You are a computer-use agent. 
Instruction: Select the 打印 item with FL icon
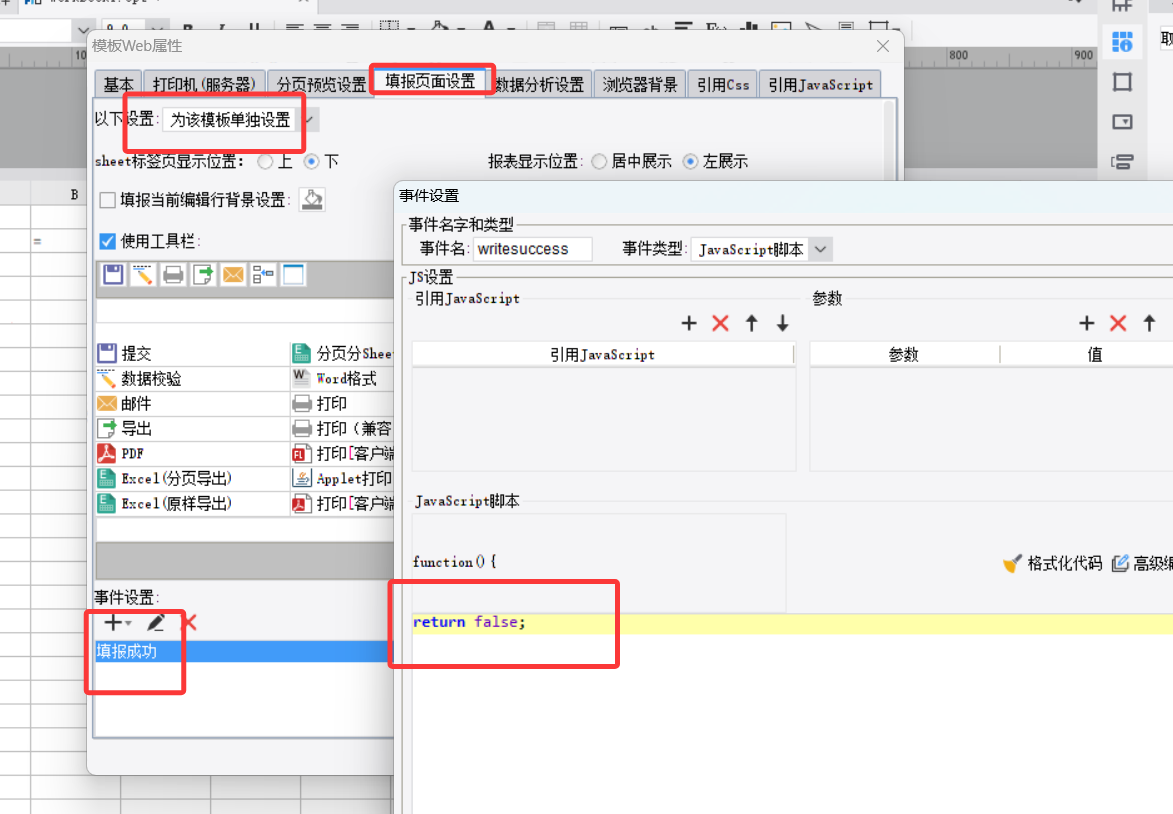343,453
